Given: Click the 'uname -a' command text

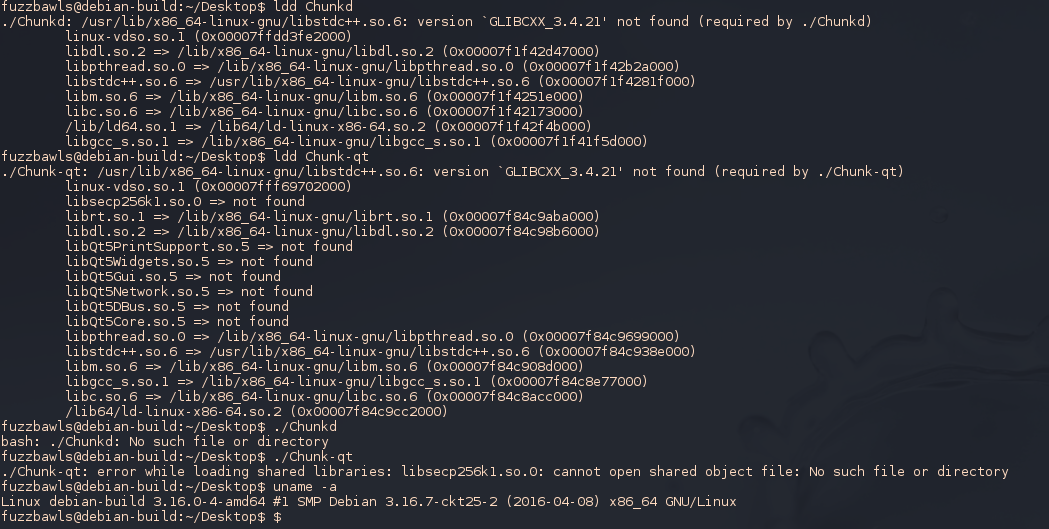Looking at the screenshot, I should coord(305,487).
